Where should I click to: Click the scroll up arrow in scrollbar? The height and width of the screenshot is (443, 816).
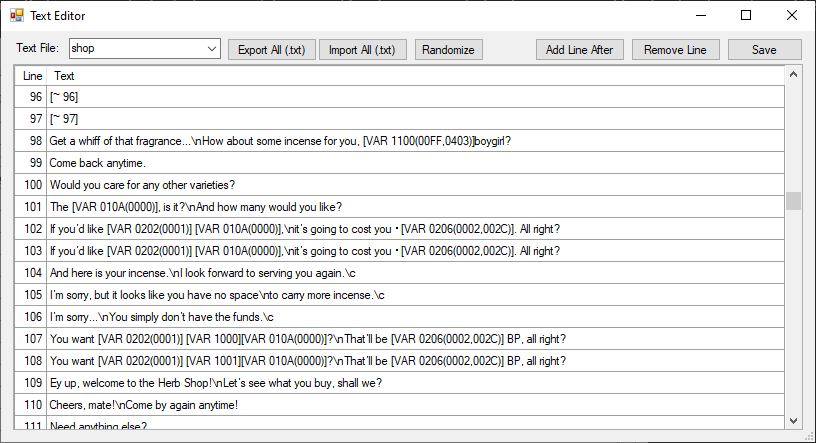pos(794,74)
